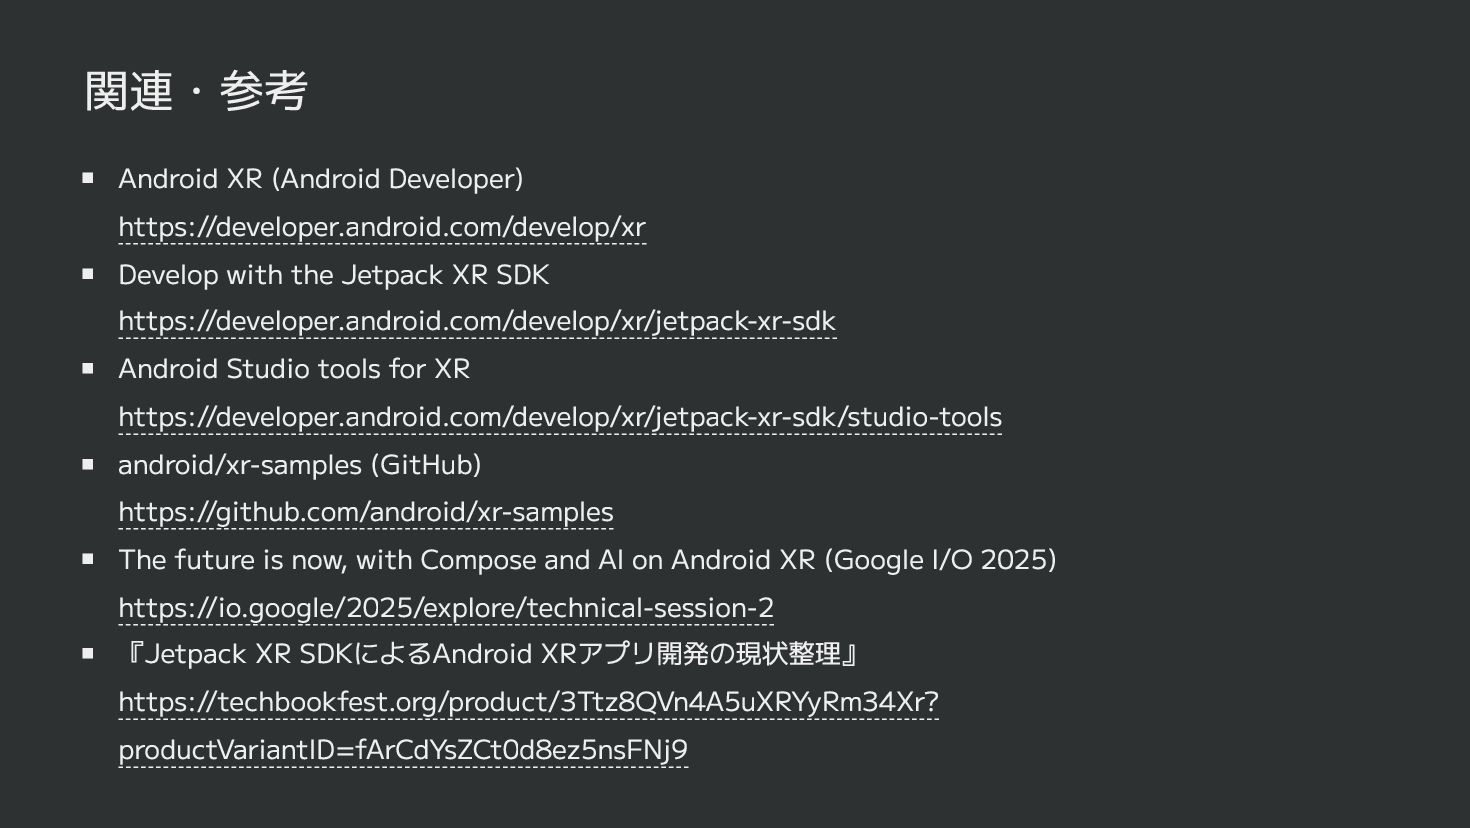Click the bullet beside android/xr-samples (GitHub)

point(88,464)
